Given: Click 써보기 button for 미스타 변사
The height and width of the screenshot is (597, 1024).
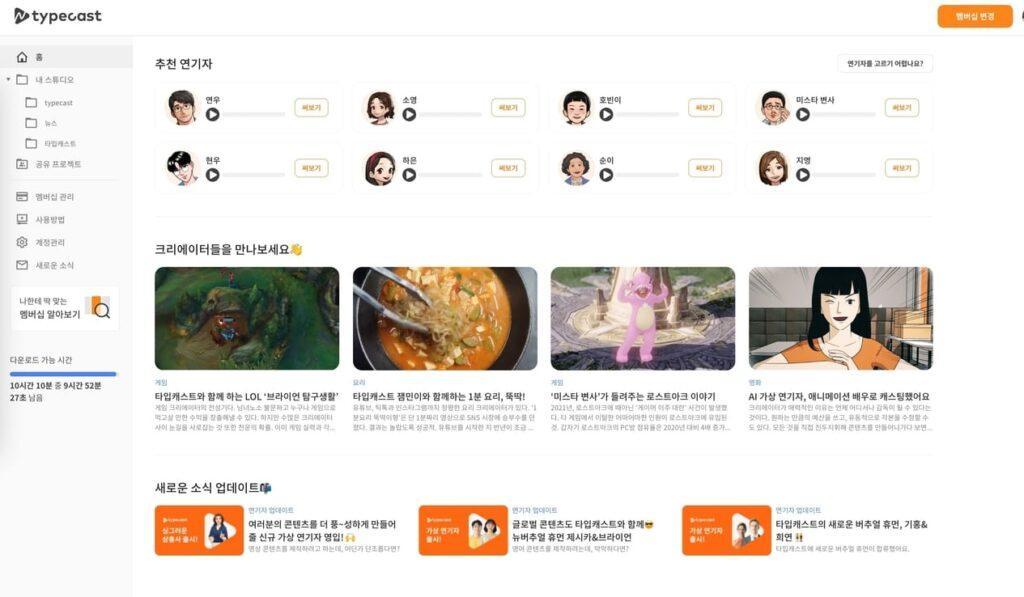Looking at the screenshot, I should point(902,108).
